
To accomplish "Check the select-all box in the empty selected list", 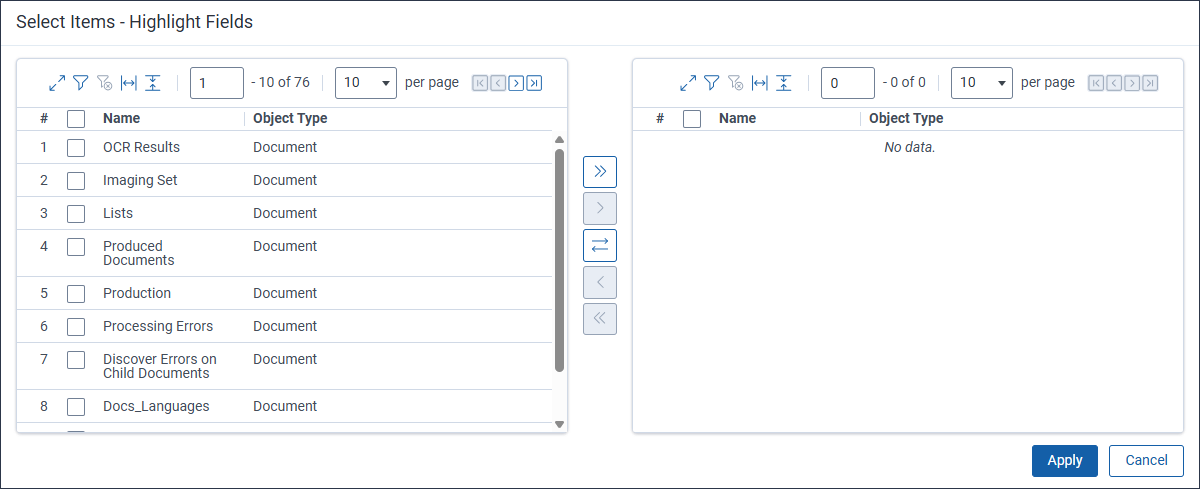I will pyautogui.click(x=692, y=119).
